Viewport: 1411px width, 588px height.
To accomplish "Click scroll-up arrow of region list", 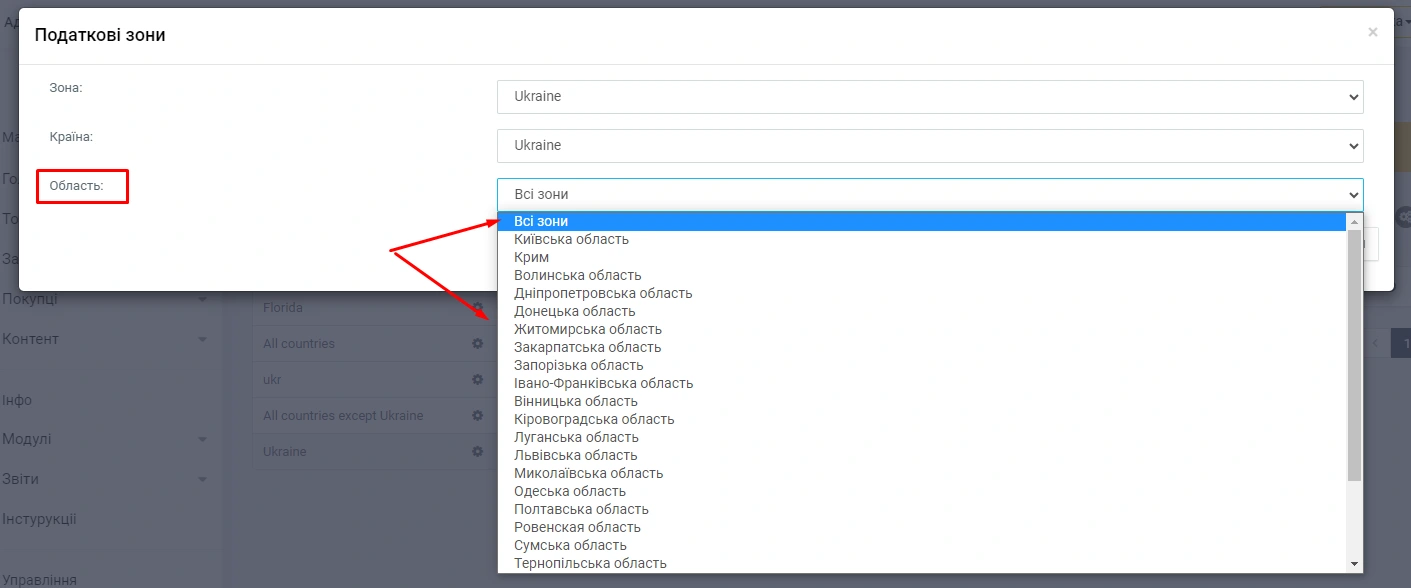I will pyautogui.click(x=1355, y=221).
